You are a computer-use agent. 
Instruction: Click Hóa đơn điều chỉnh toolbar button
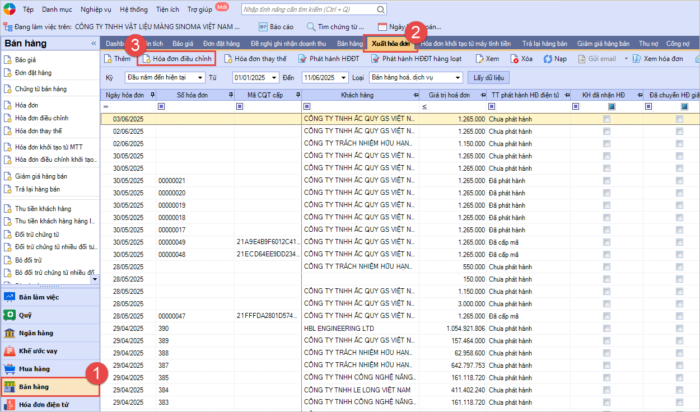[x=176, y=60]
